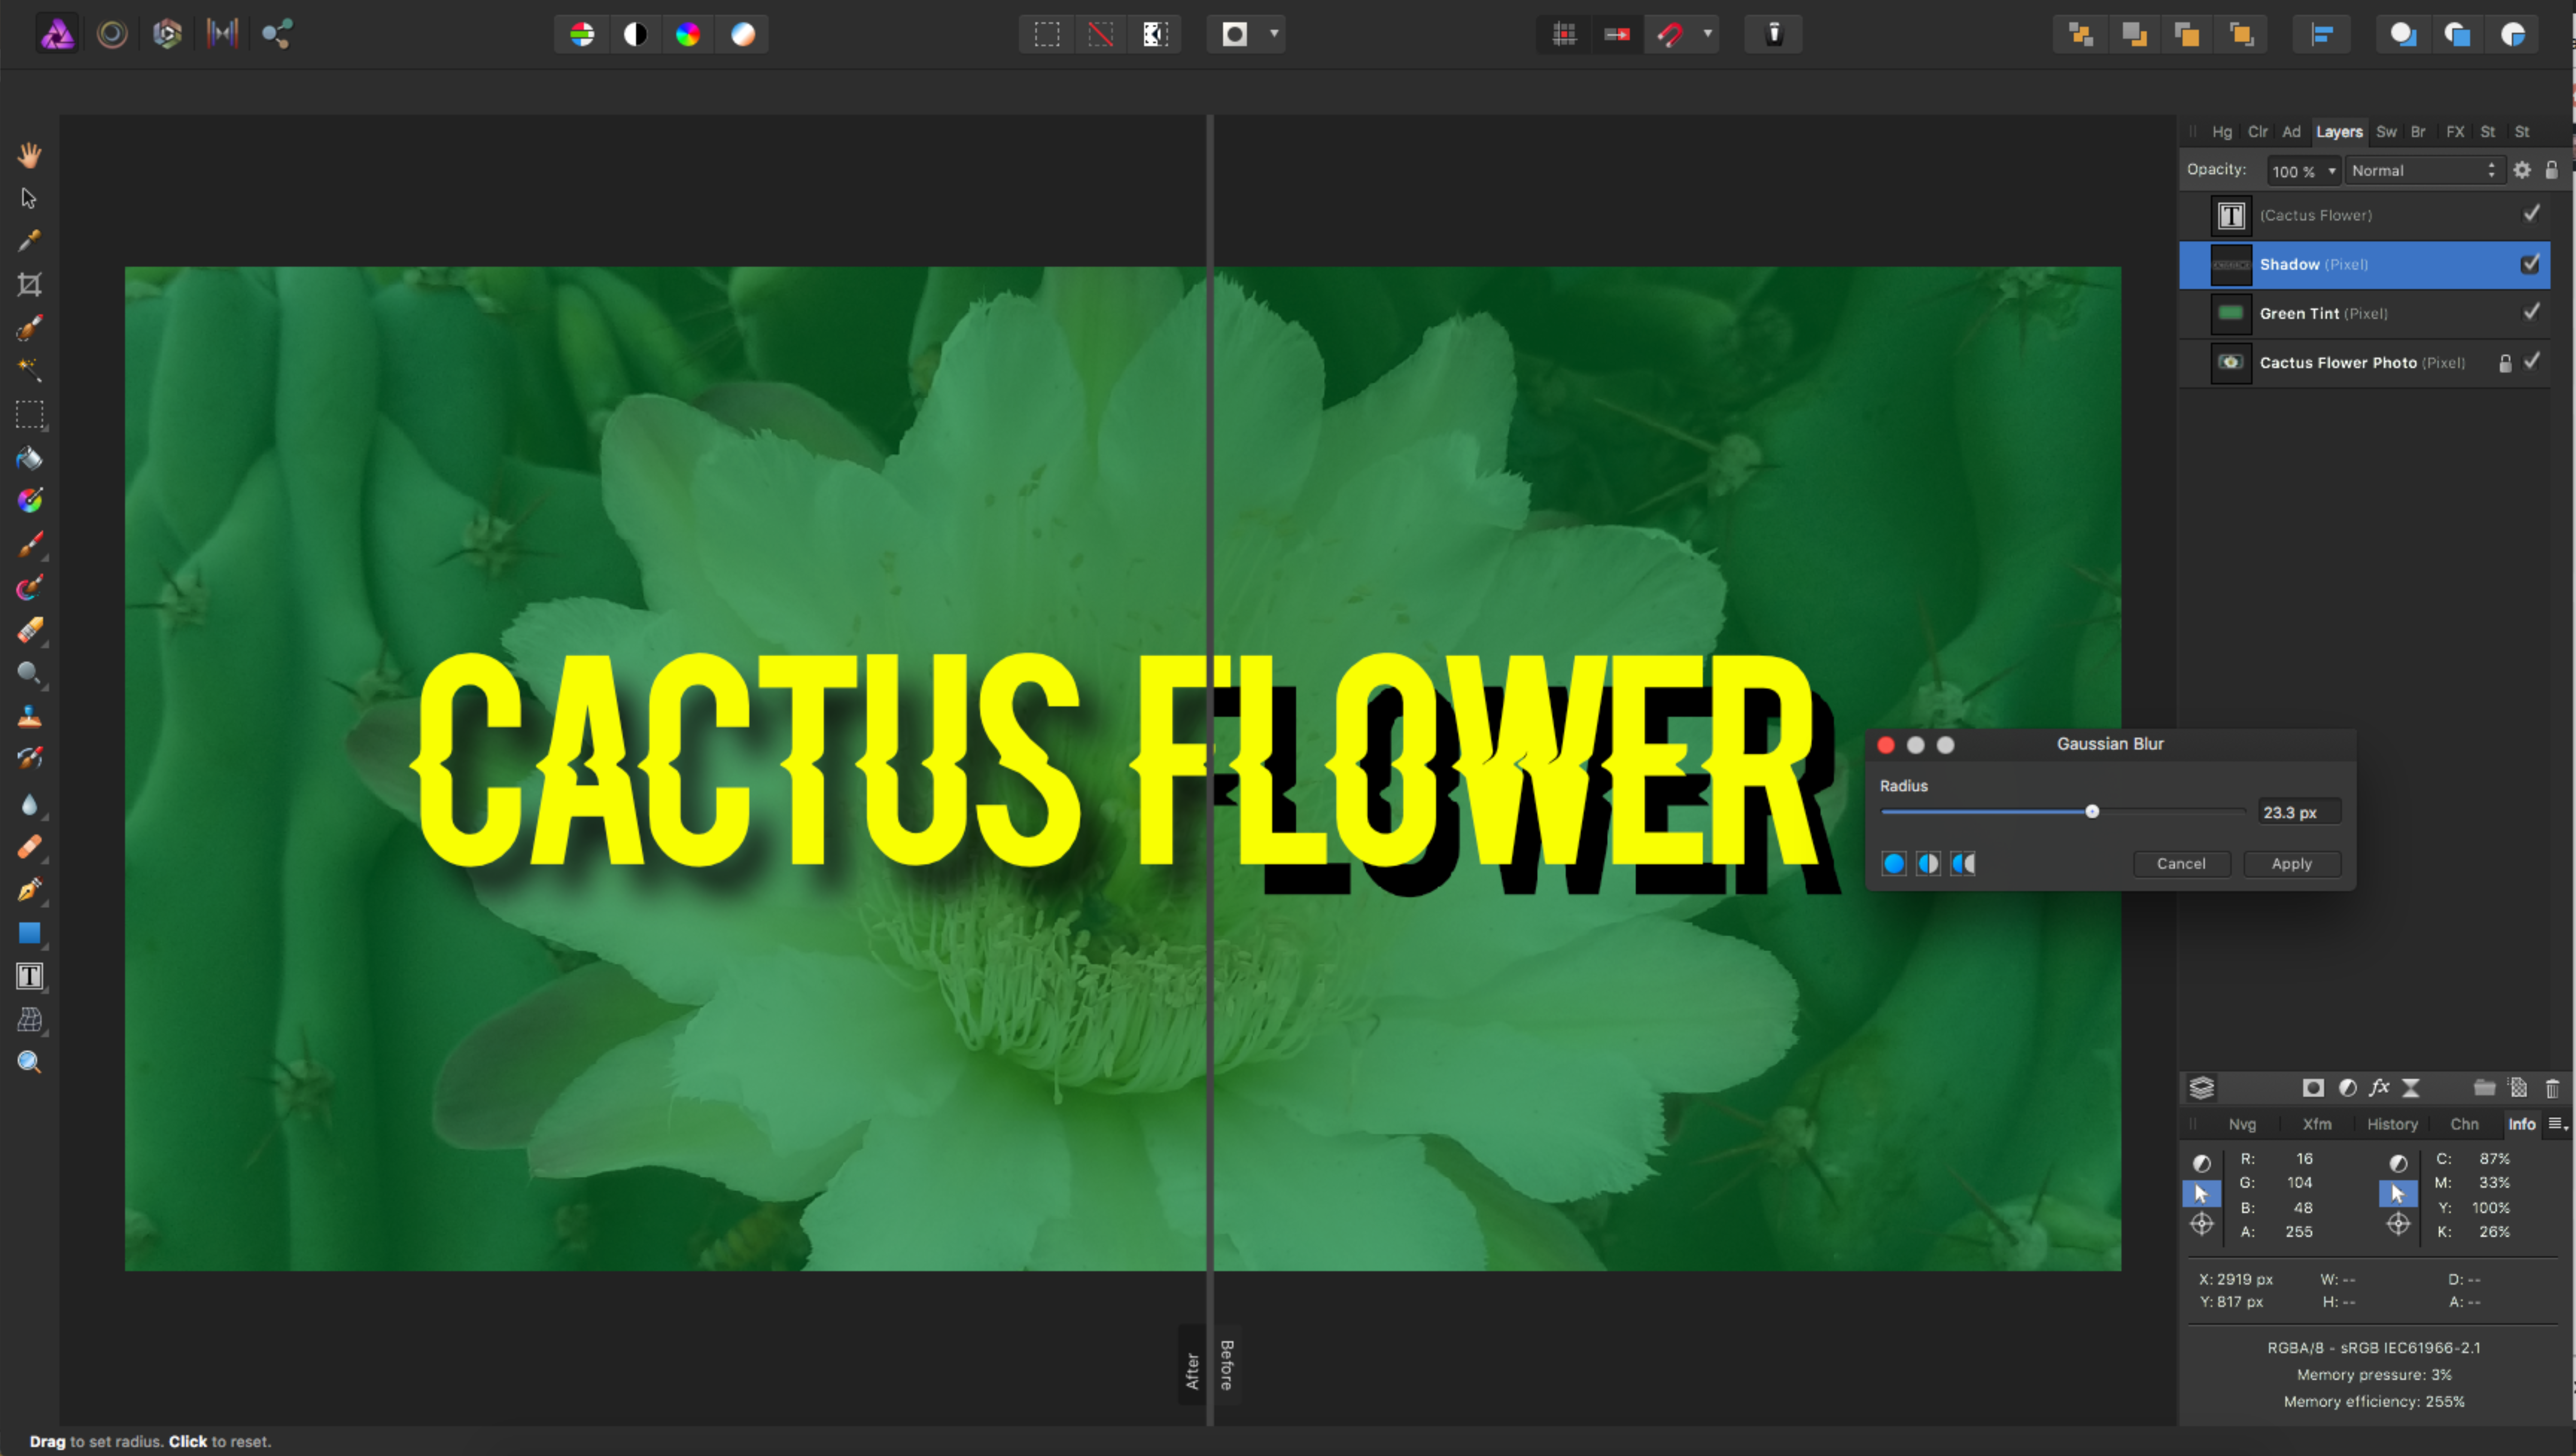Toggle Quick Mask button

(1235, 34)
